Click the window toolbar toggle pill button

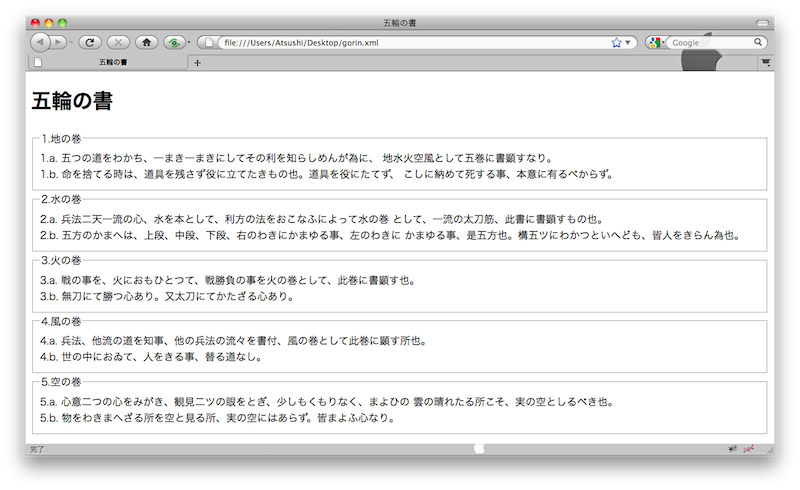(x=762, y=22)
